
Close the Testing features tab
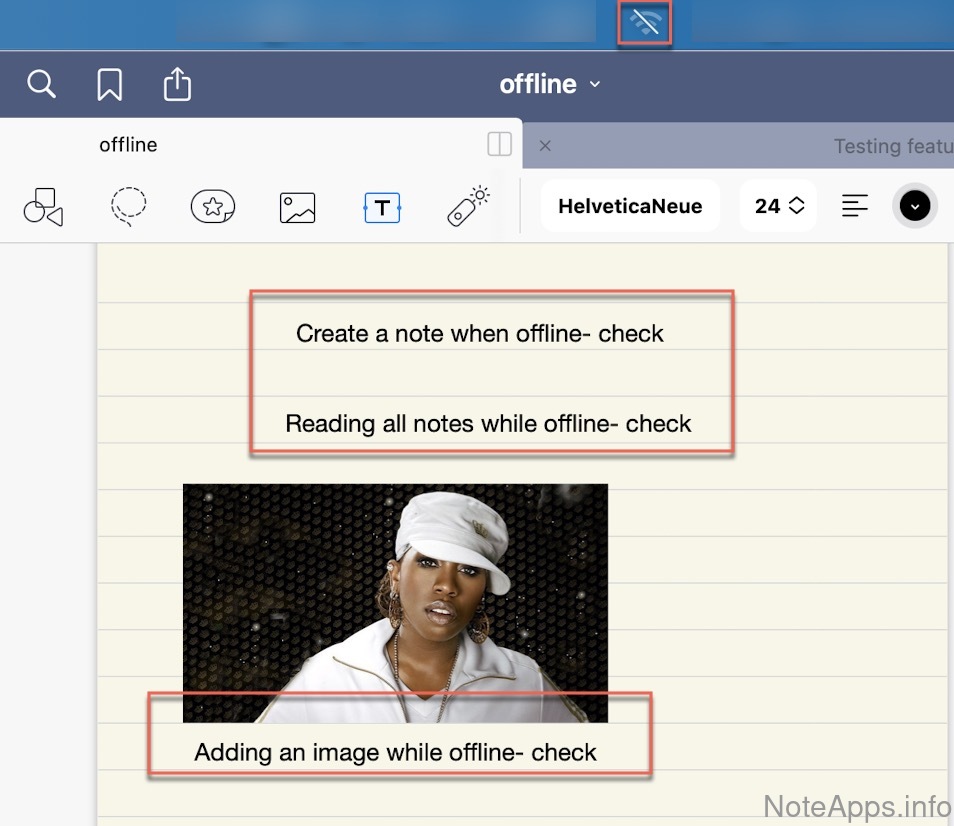click(x=545, y=146)
